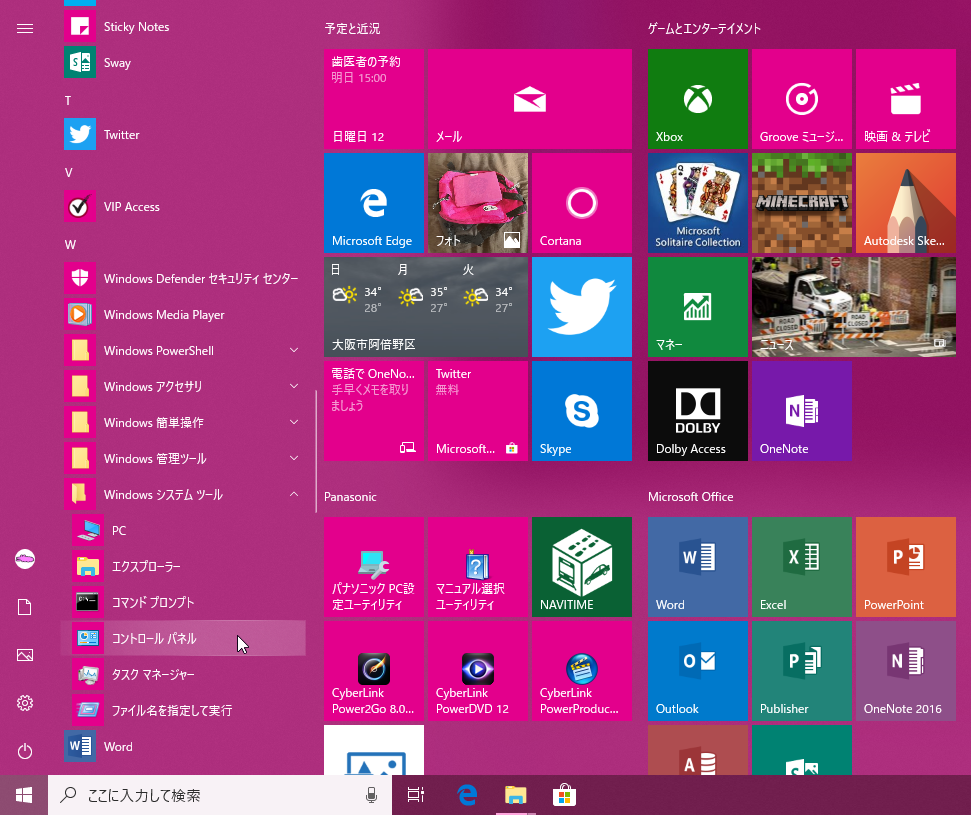Launch CyberLink PowerDVD 12 tile
971x815 pixels.
coord(477,671)
